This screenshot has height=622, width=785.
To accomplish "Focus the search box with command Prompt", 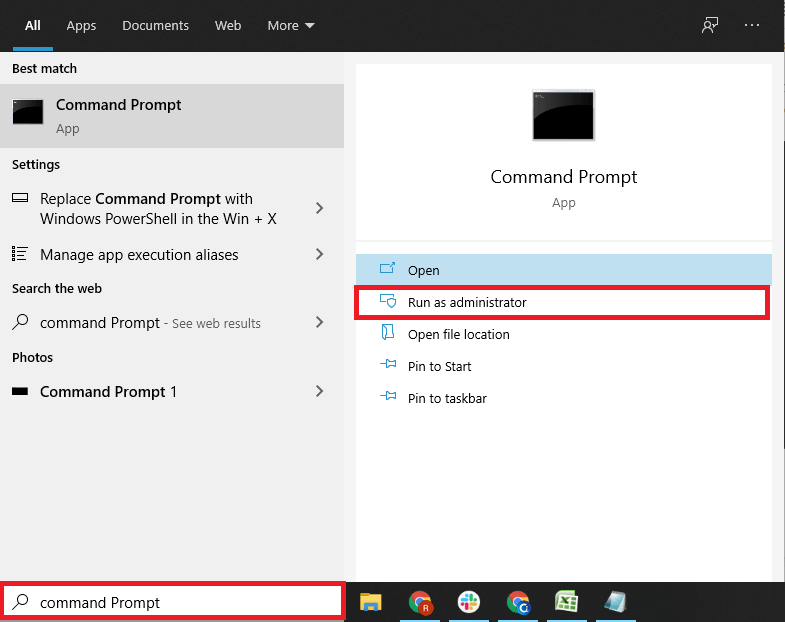I will pos(173,601).
